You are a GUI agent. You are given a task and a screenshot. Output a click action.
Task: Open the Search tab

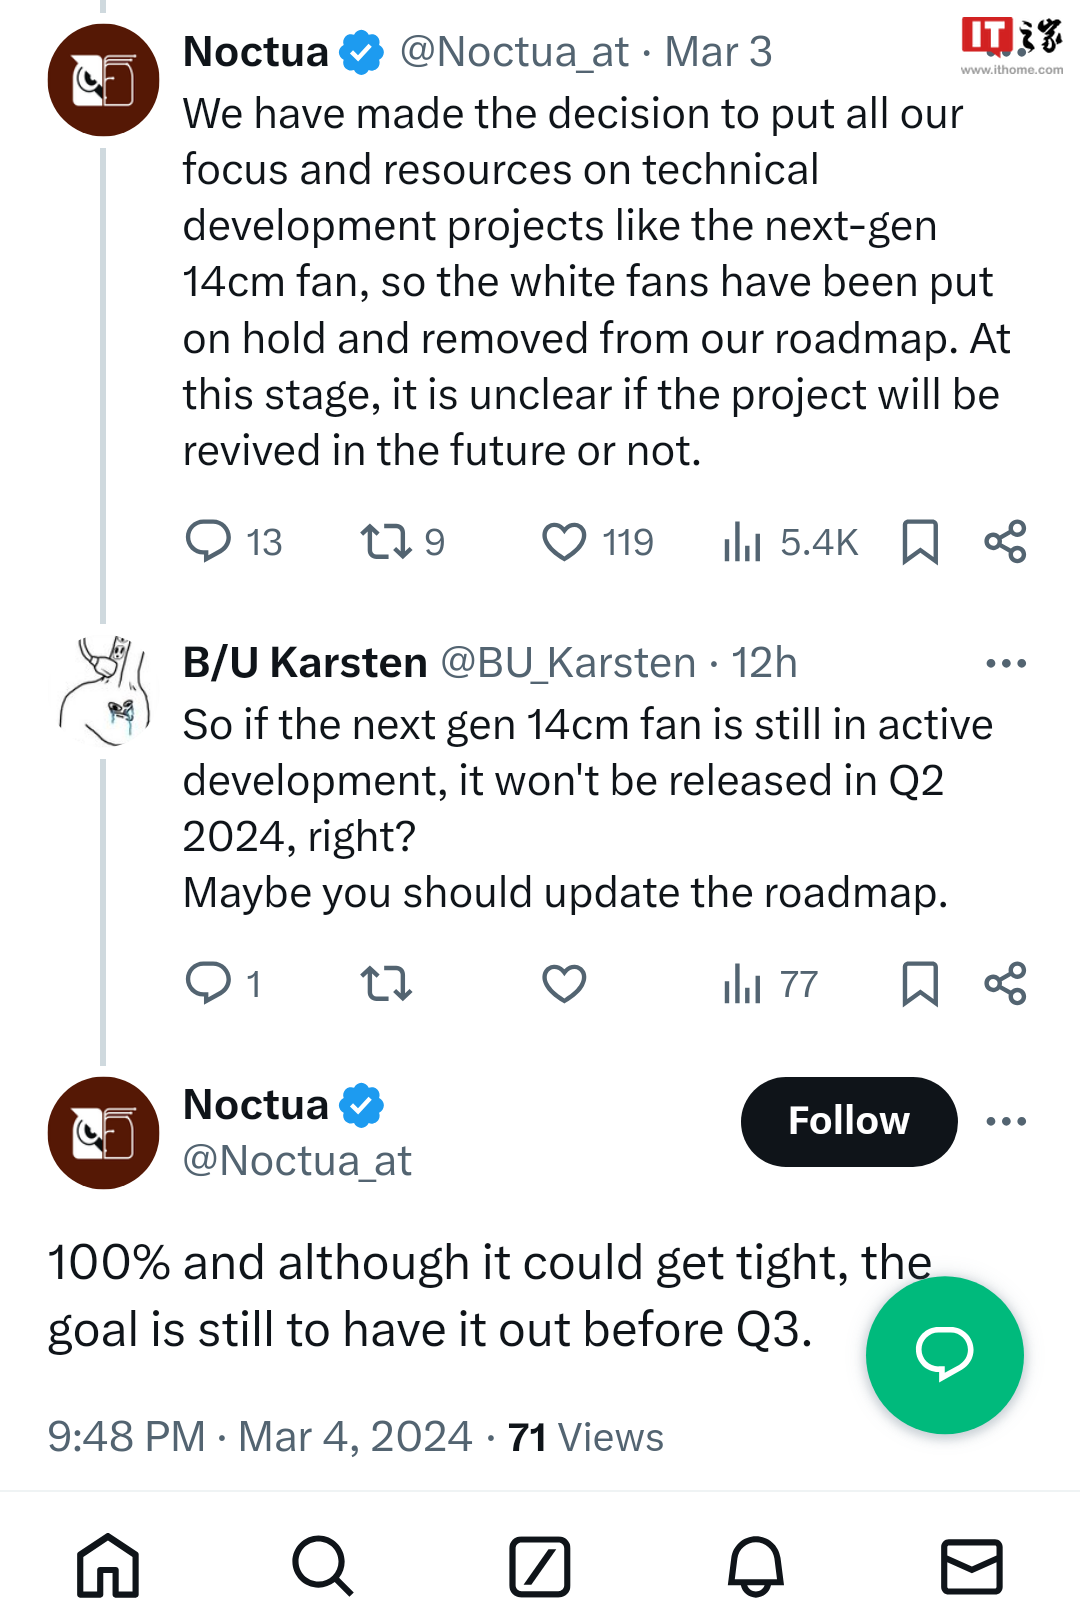323,1565
